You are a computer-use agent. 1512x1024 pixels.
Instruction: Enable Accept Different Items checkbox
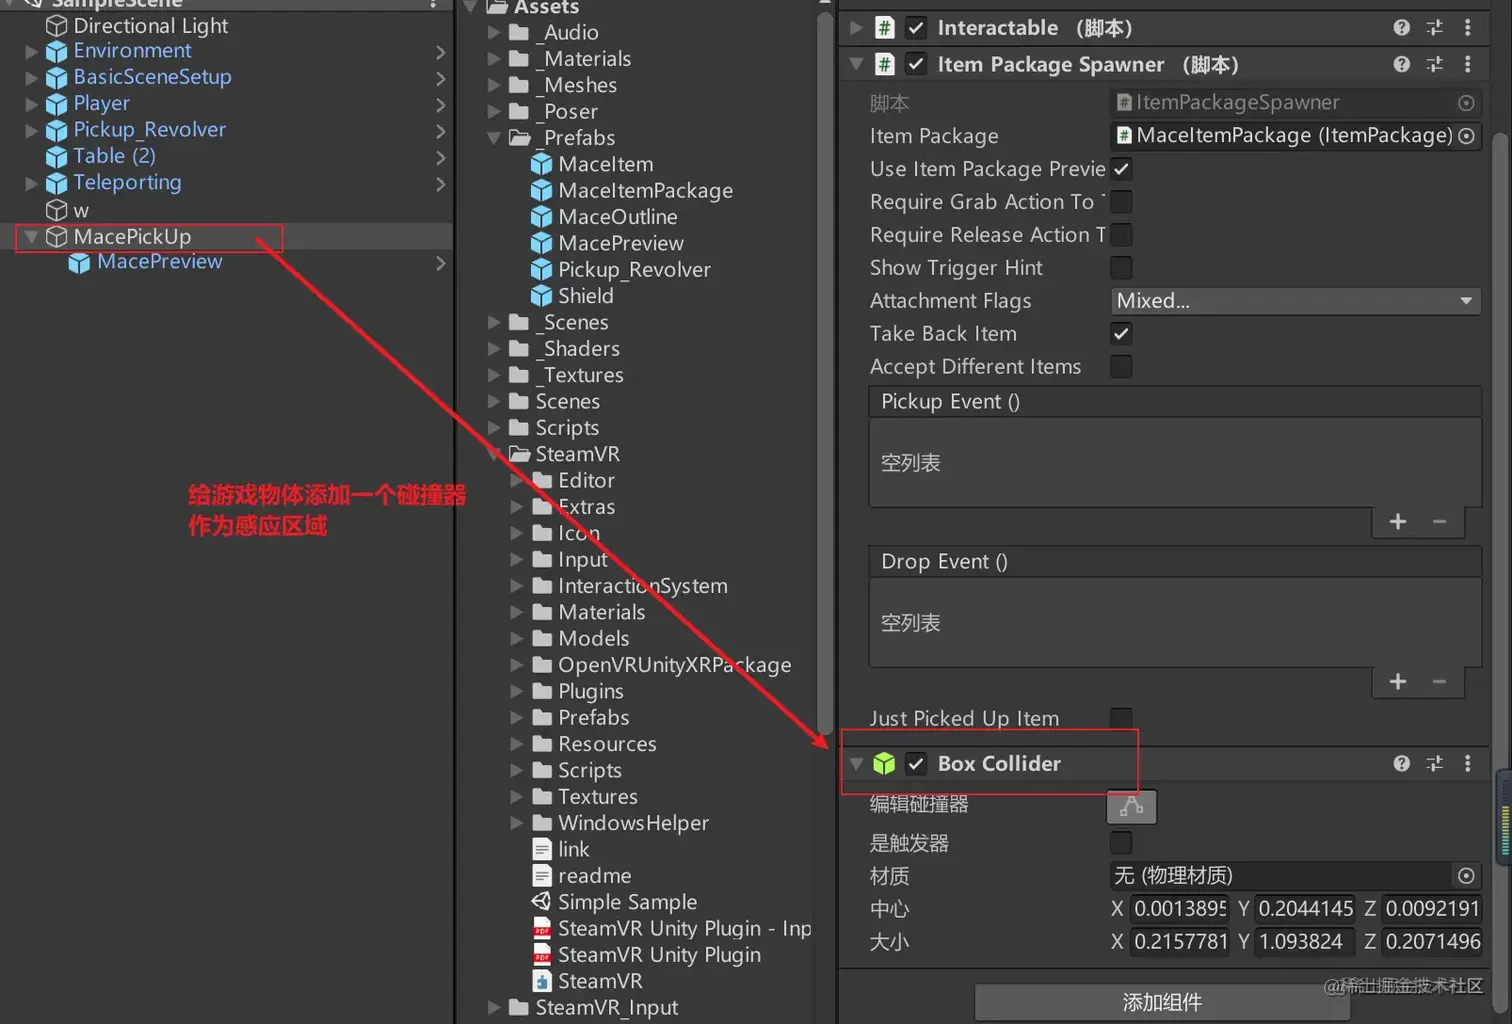tap(1121, 367)
